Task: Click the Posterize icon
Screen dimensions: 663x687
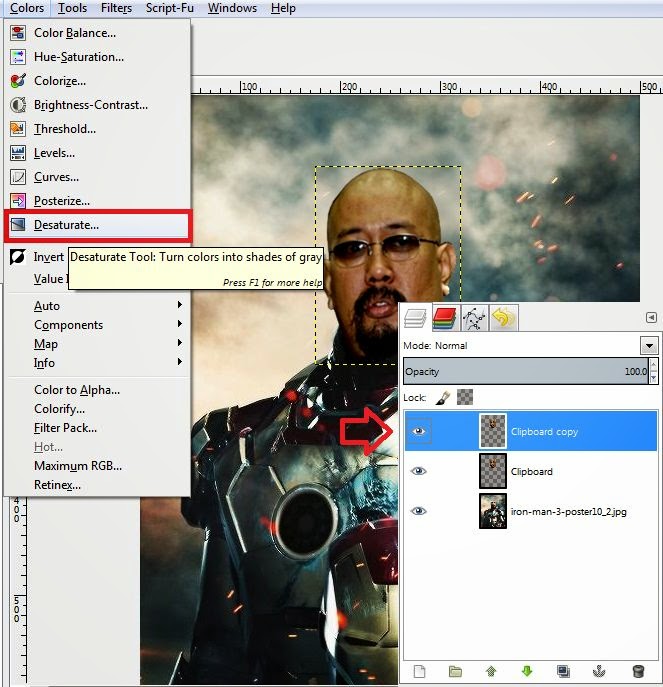Action: (18, 201)
